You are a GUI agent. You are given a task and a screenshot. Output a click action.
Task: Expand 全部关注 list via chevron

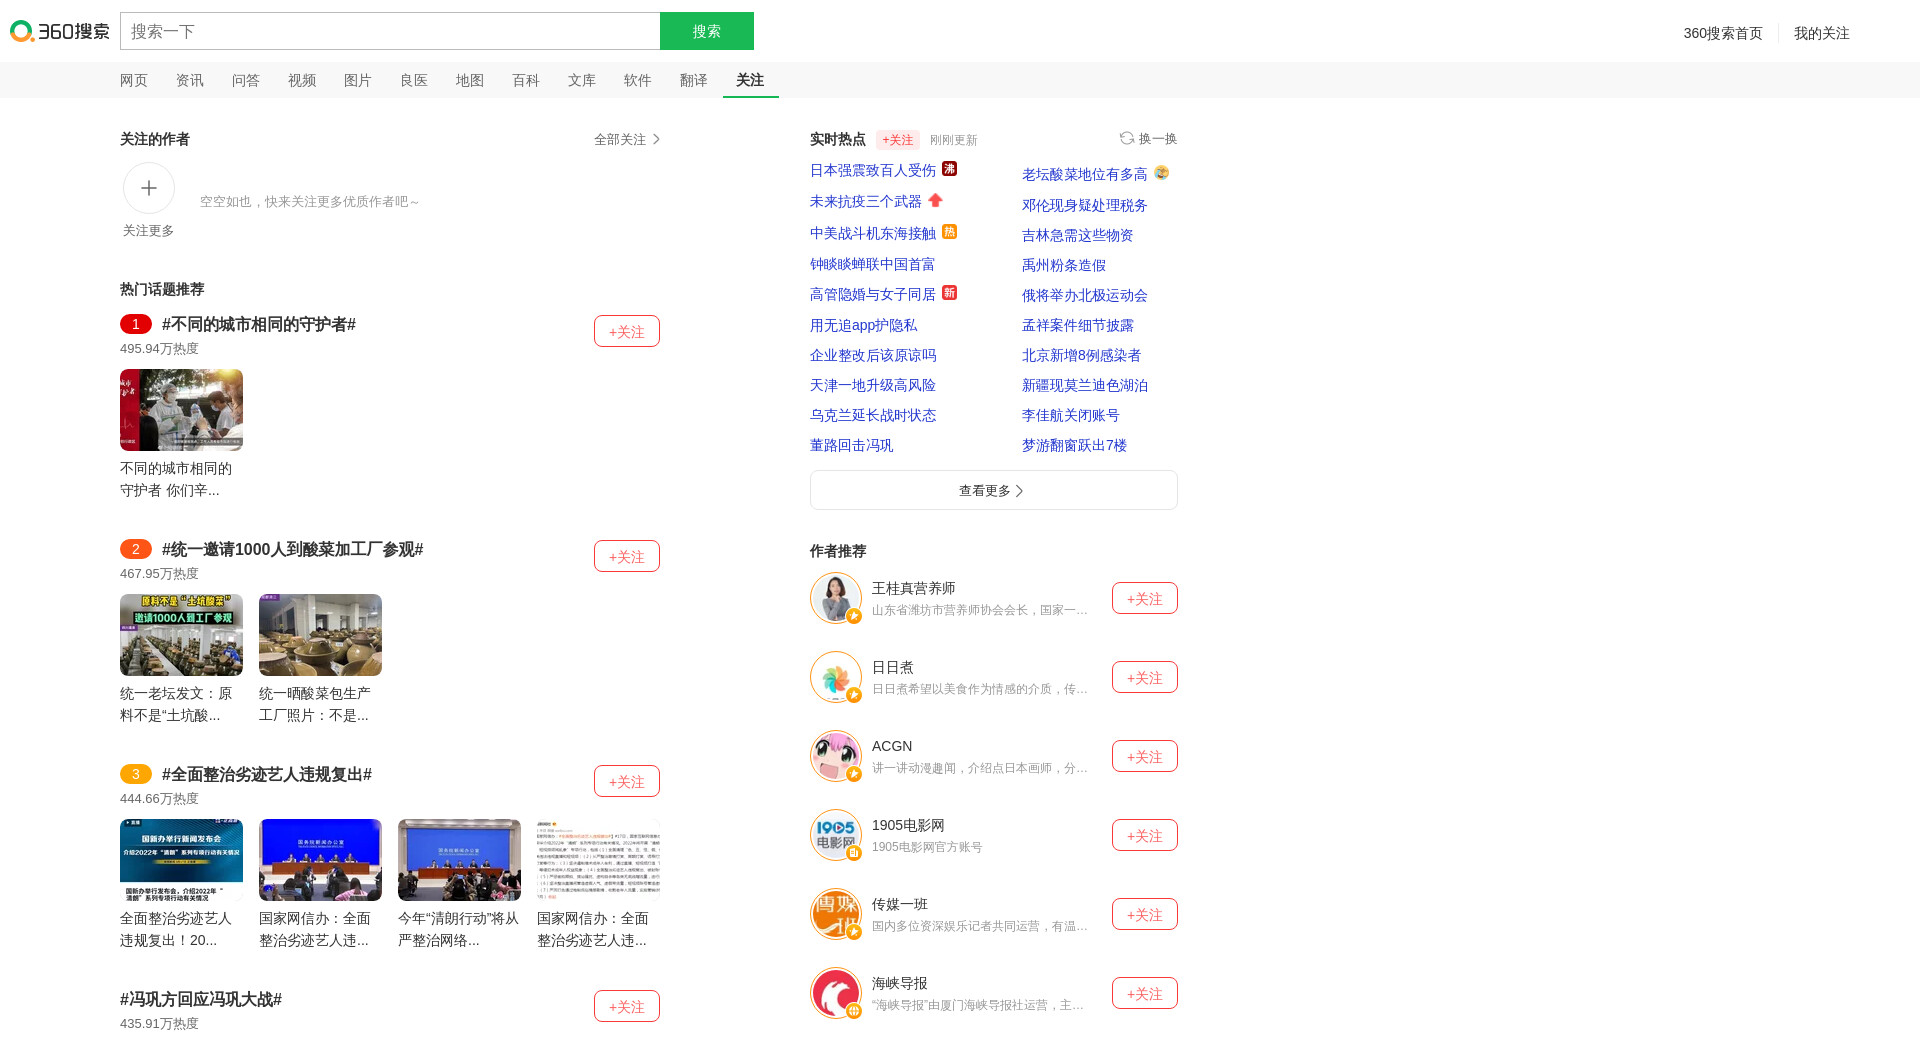click(656, 139)
